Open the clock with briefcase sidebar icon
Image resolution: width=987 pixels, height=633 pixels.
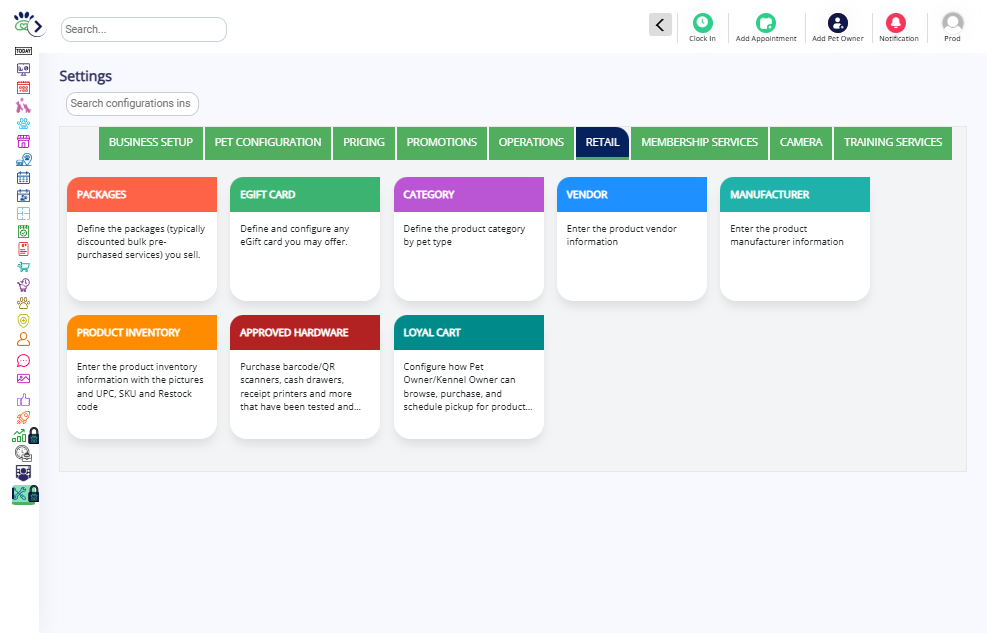point(23,453)
